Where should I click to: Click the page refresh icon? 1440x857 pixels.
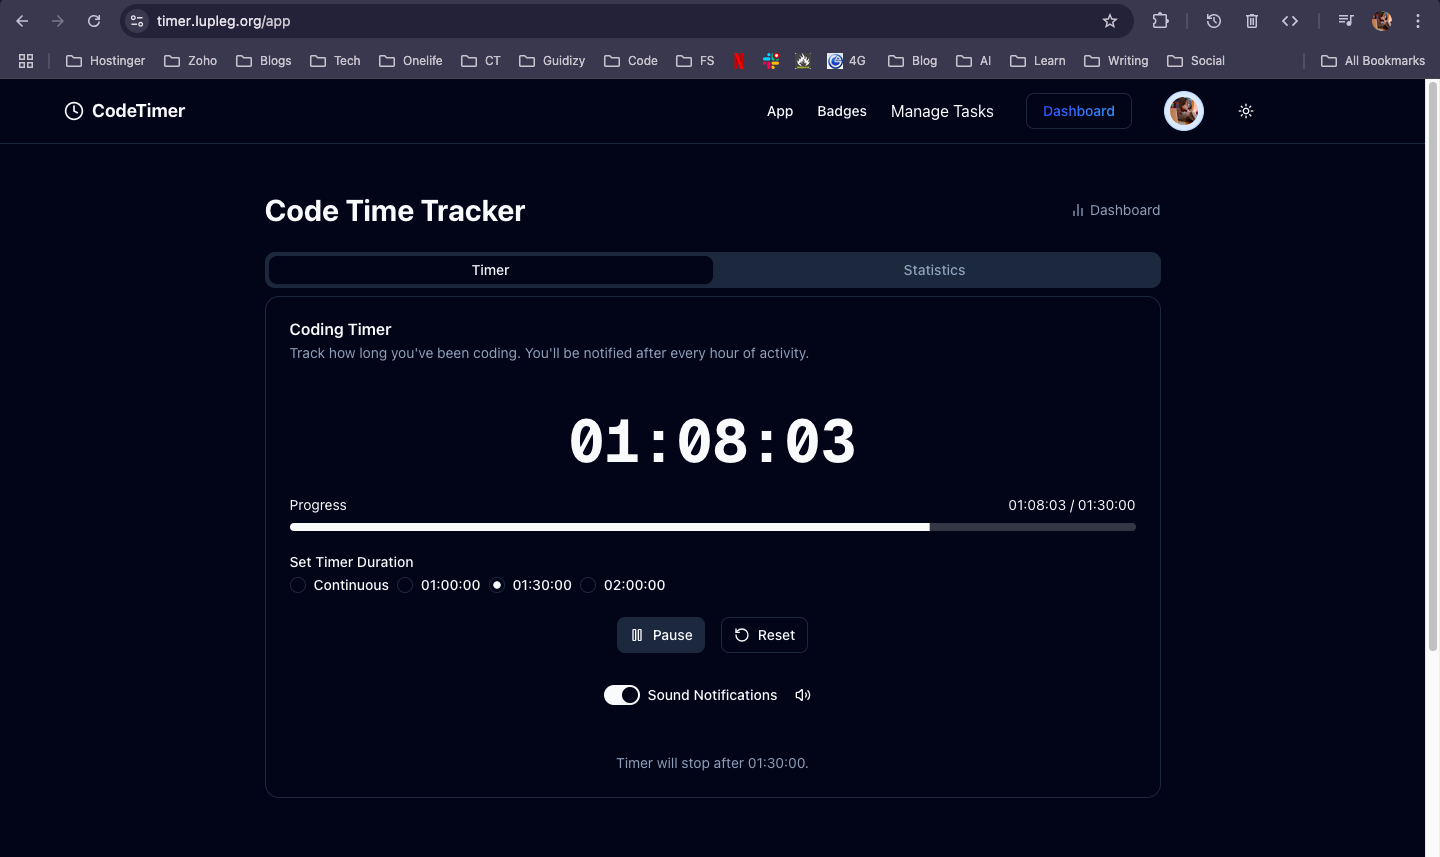tap(93, 20)
